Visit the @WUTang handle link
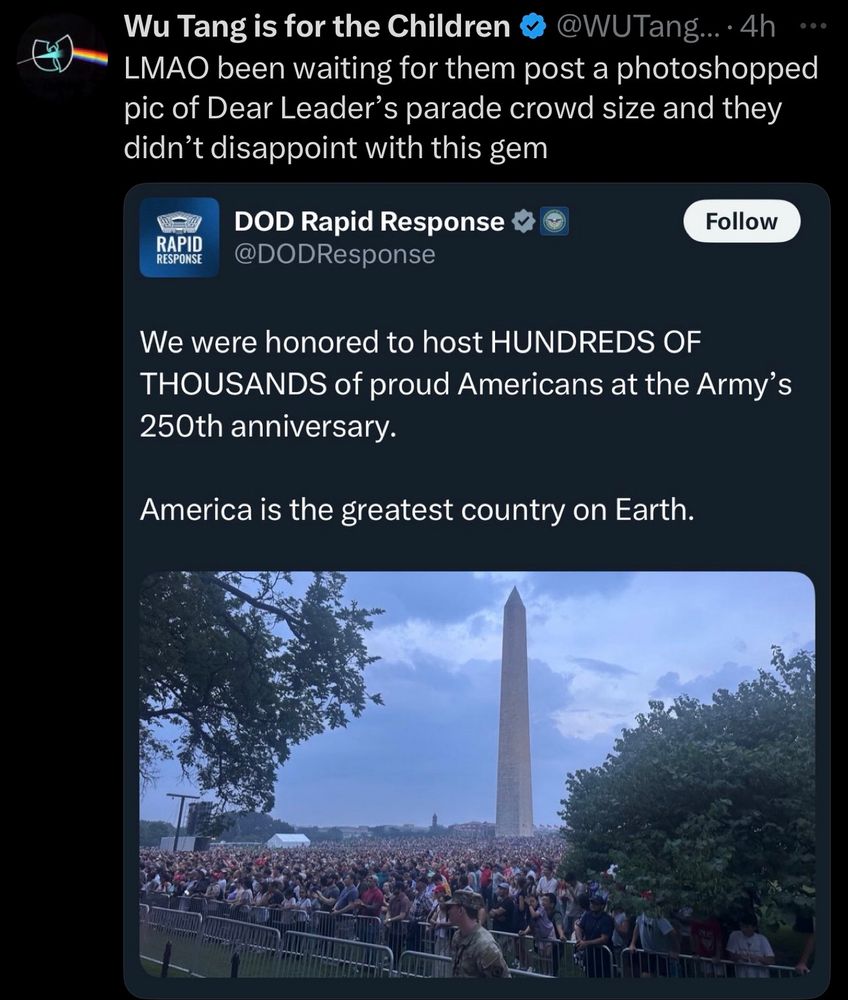Screen dimensions: 848x1000 tap(636, 27)
